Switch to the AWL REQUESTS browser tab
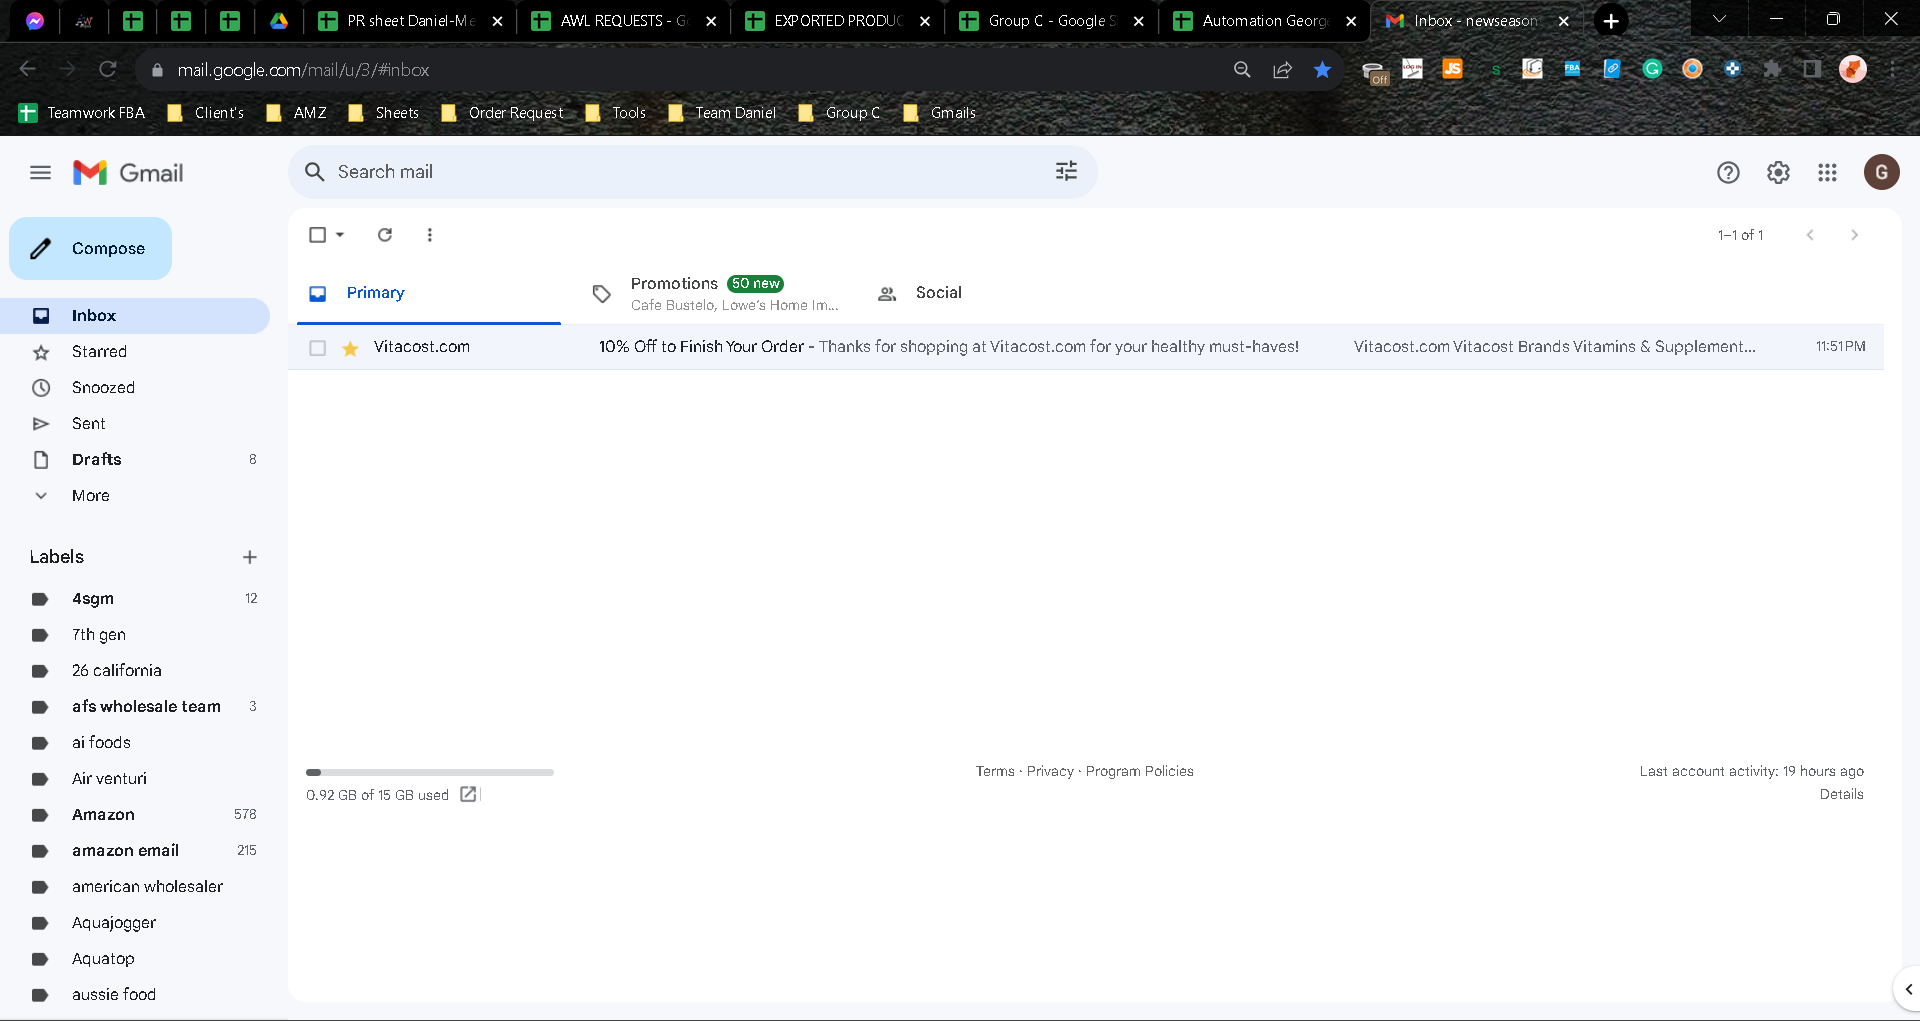 click(624, 21)
